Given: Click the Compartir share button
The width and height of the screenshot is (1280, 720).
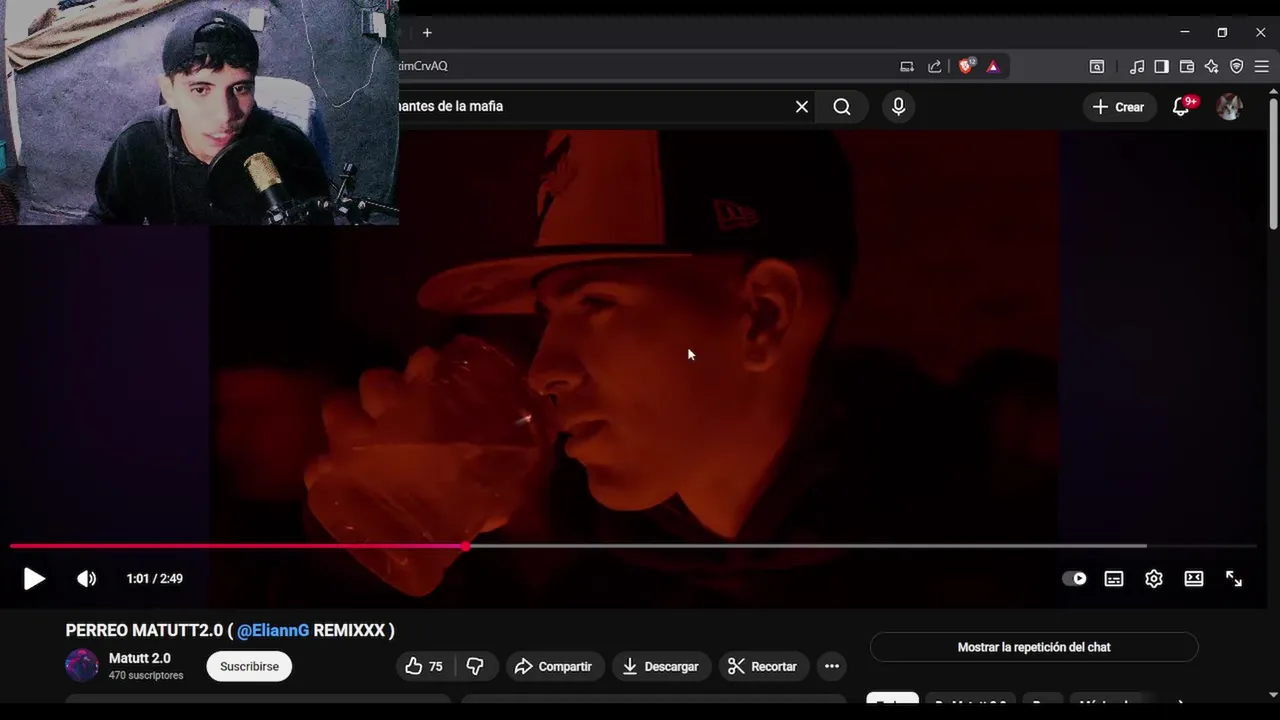Looking at the screenshot, I should 553,667.
